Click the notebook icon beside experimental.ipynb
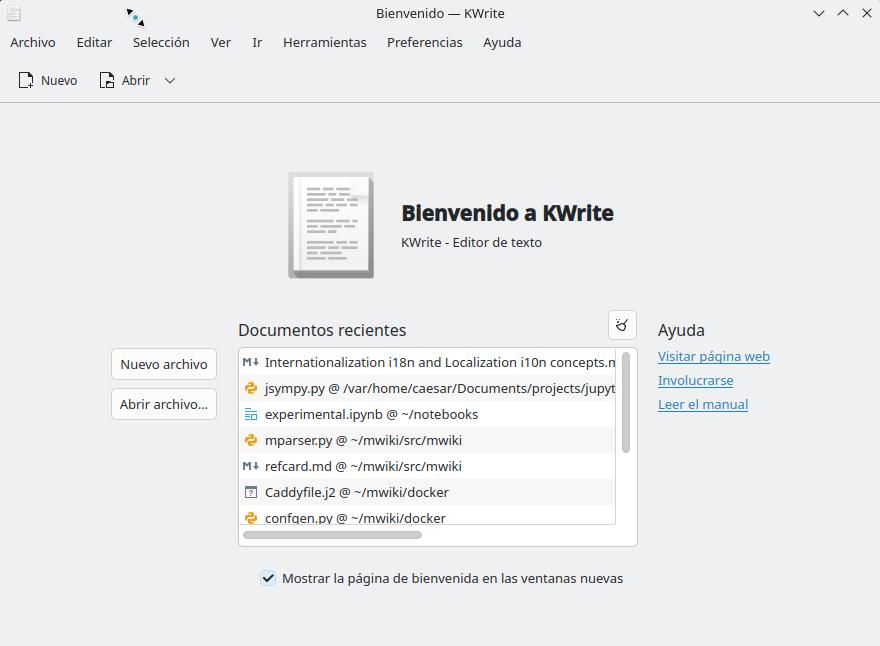The image size is (880, 646). pos(251,414)
